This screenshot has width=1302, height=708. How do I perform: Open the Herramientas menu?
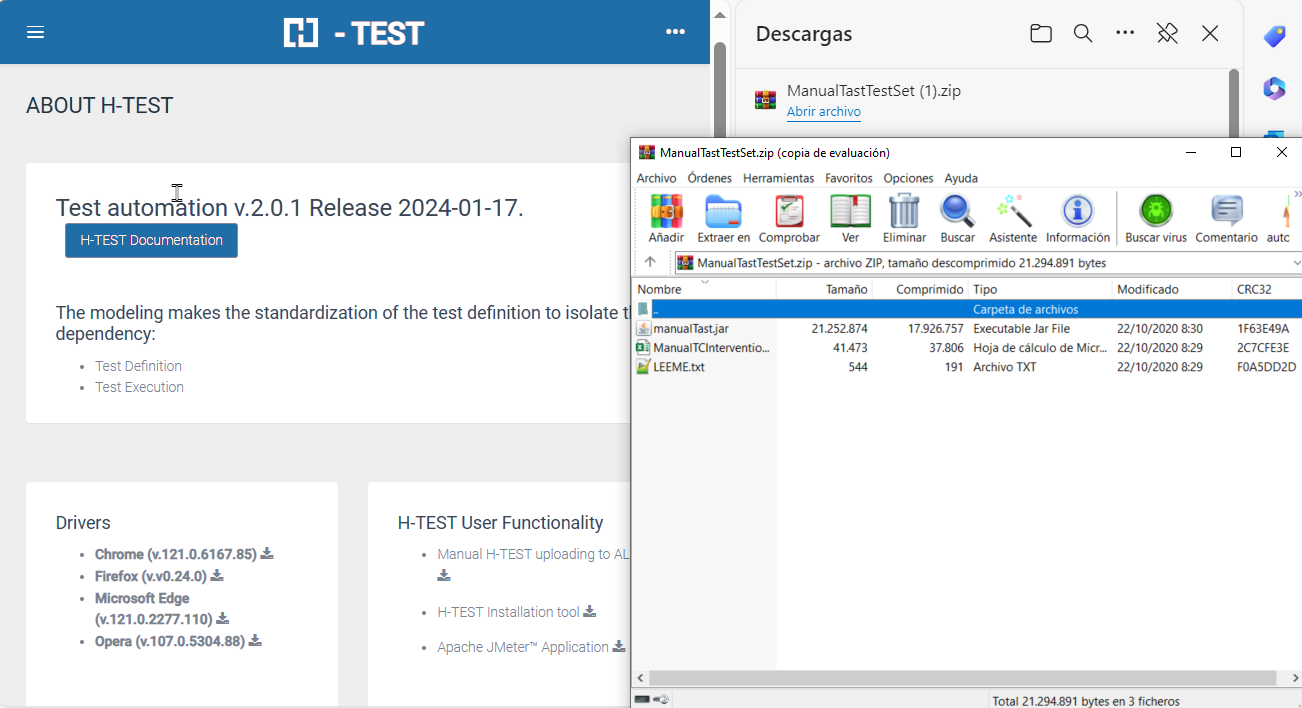[778, 178]
